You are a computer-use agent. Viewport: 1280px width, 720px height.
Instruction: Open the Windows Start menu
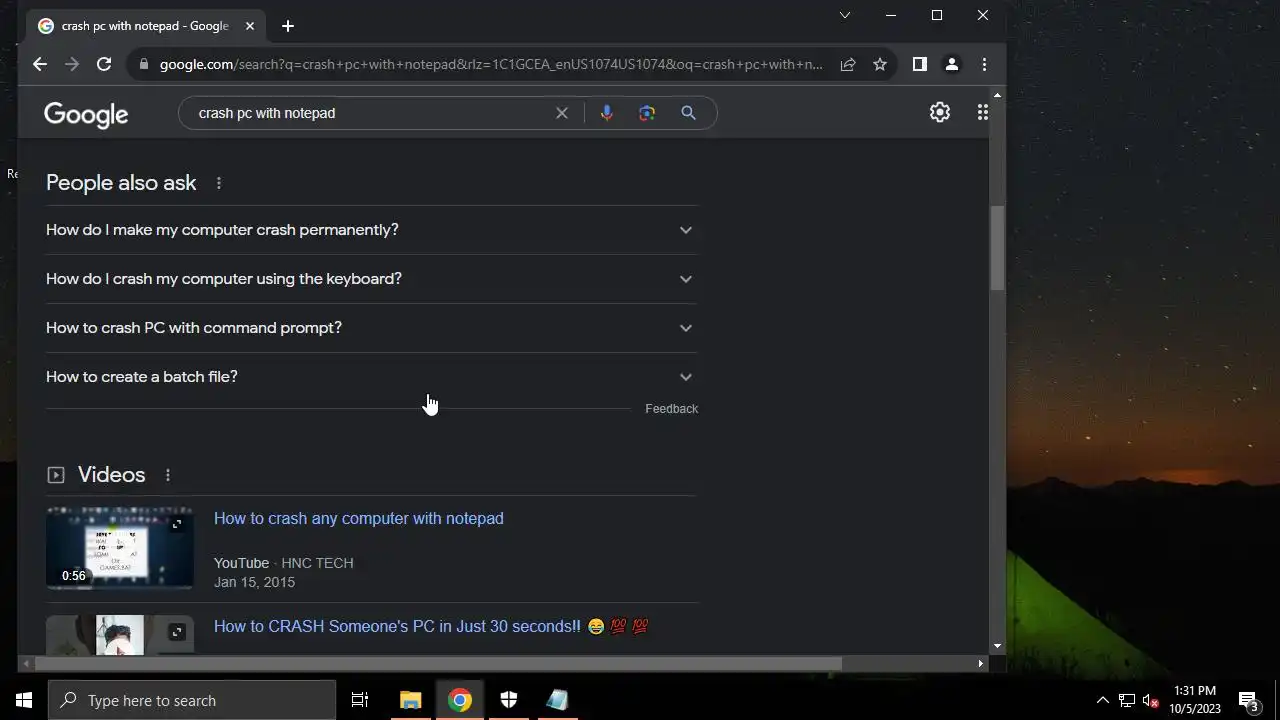pos(24,700)
